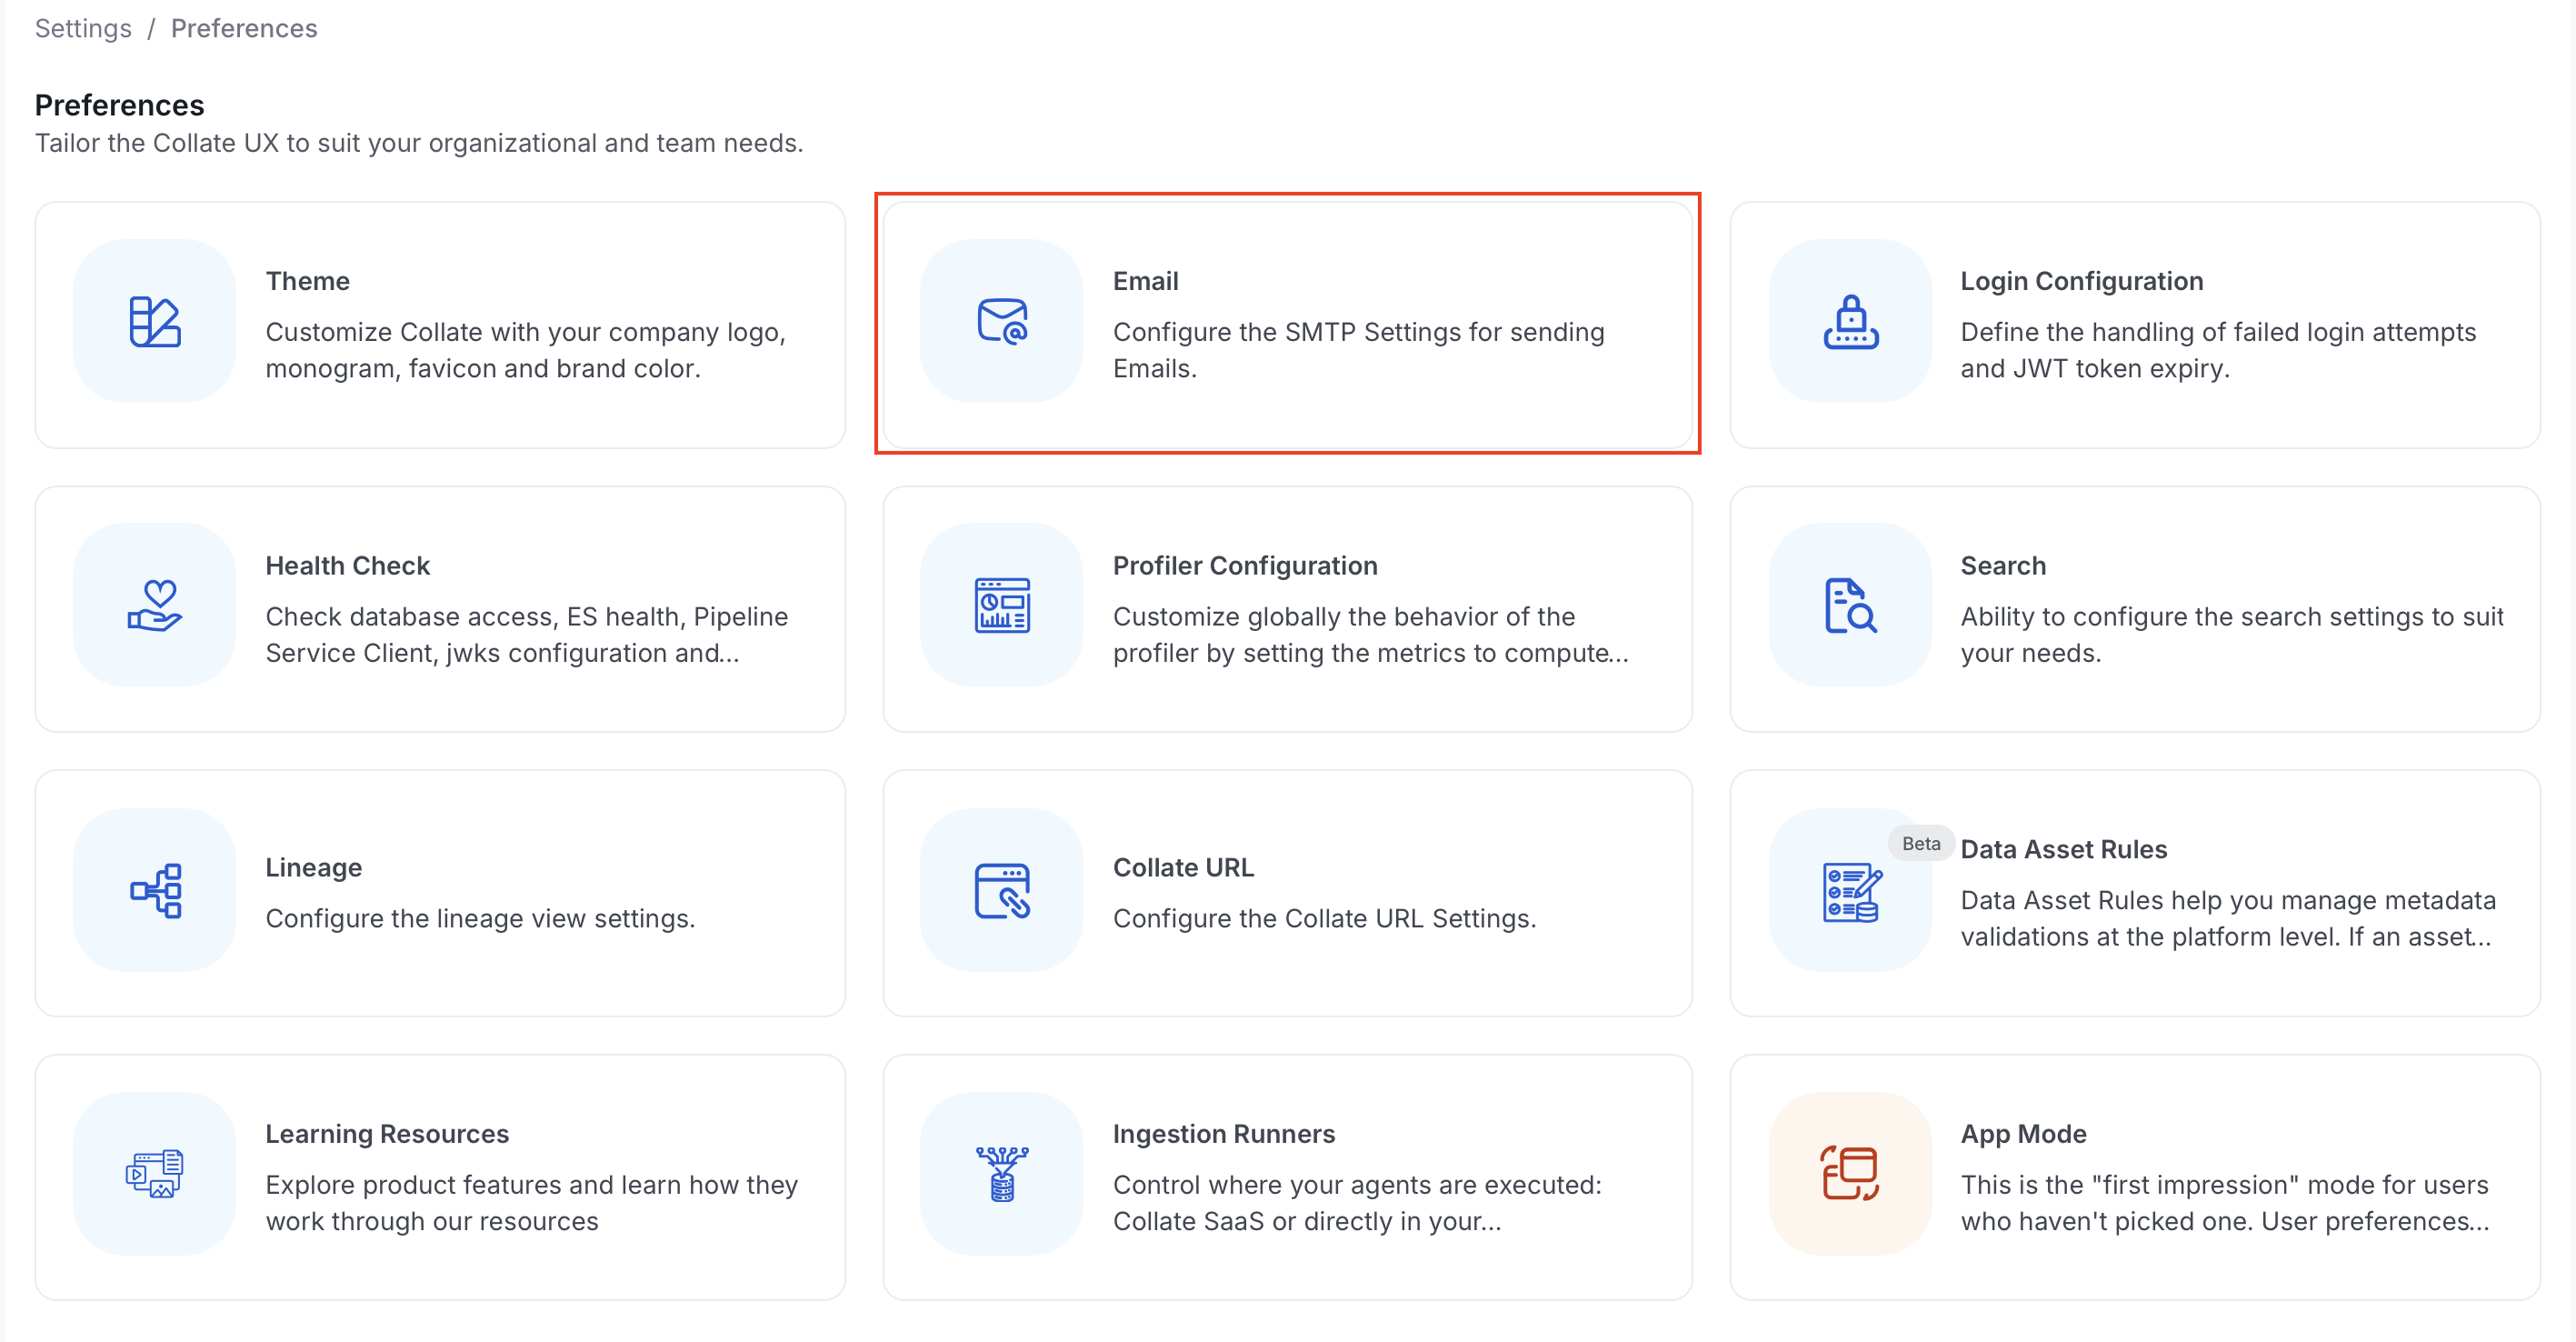This screenshot has width=2576, height=1342.
Task: Click 'Ability to configure the search settings' text
Action: point(2231,634)
